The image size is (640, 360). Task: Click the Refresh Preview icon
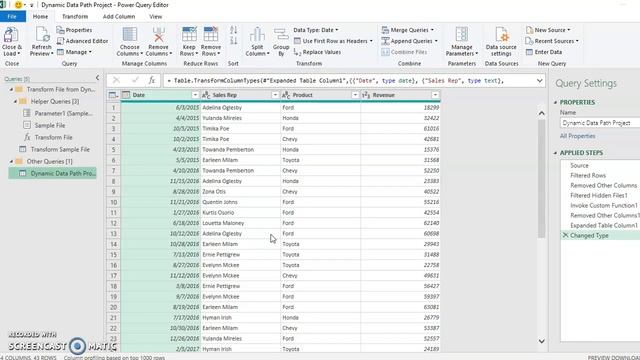(x=42, y=35)
